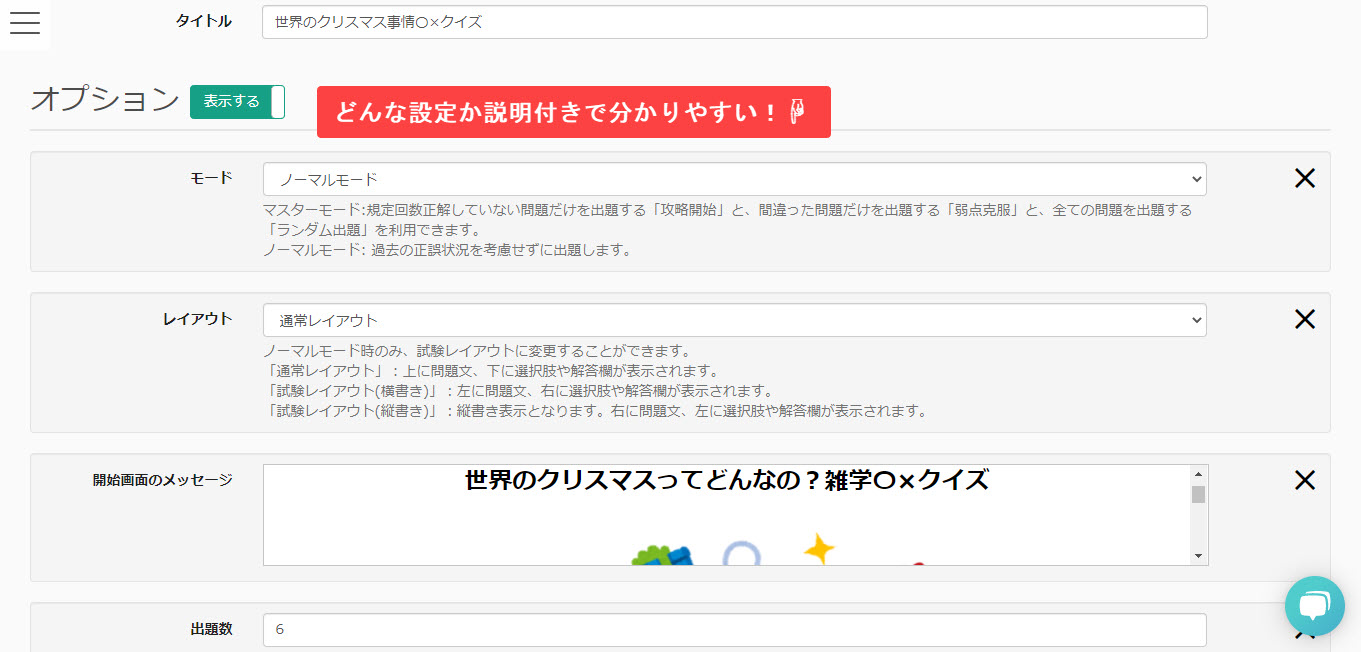Screen dimensions: 1361x652
Task: Focus the 出題数 number field
Action: [x=734, y=630]
